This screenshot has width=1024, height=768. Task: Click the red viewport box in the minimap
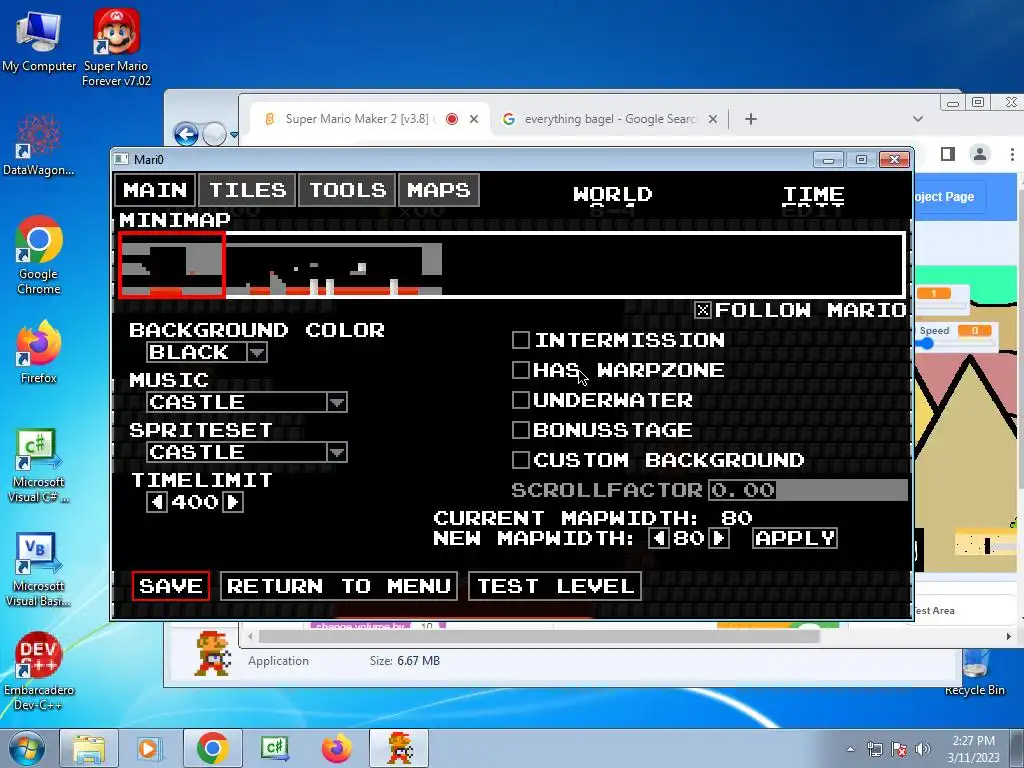tap(172, 264)
